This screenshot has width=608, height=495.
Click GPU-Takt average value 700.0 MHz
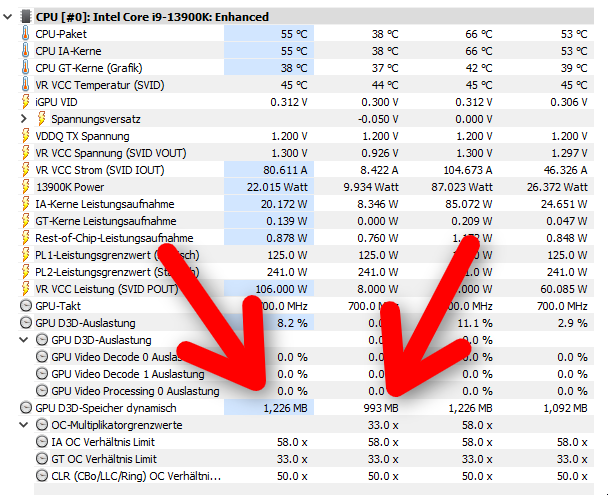[562, 306]
